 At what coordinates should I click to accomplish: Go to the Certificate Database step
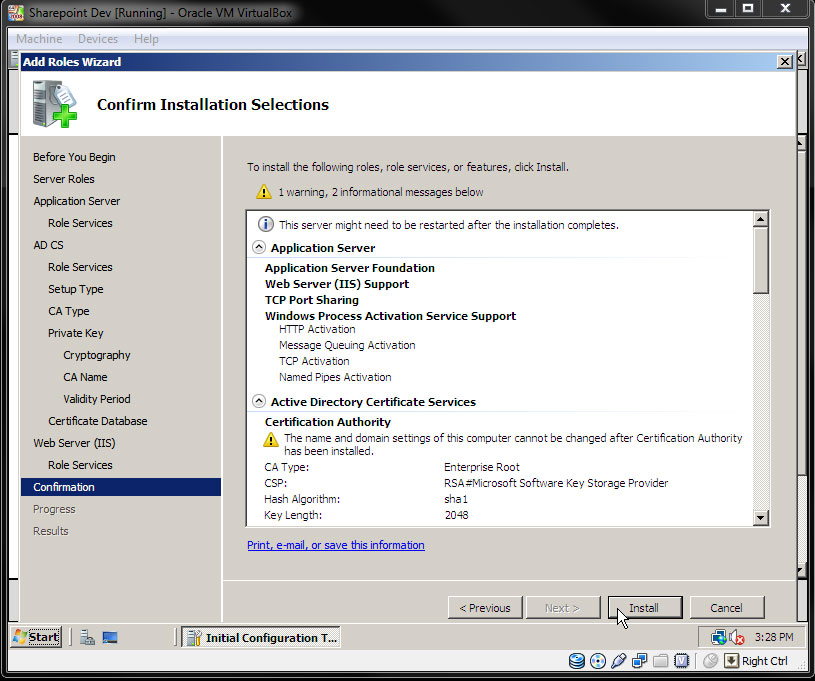98,421
